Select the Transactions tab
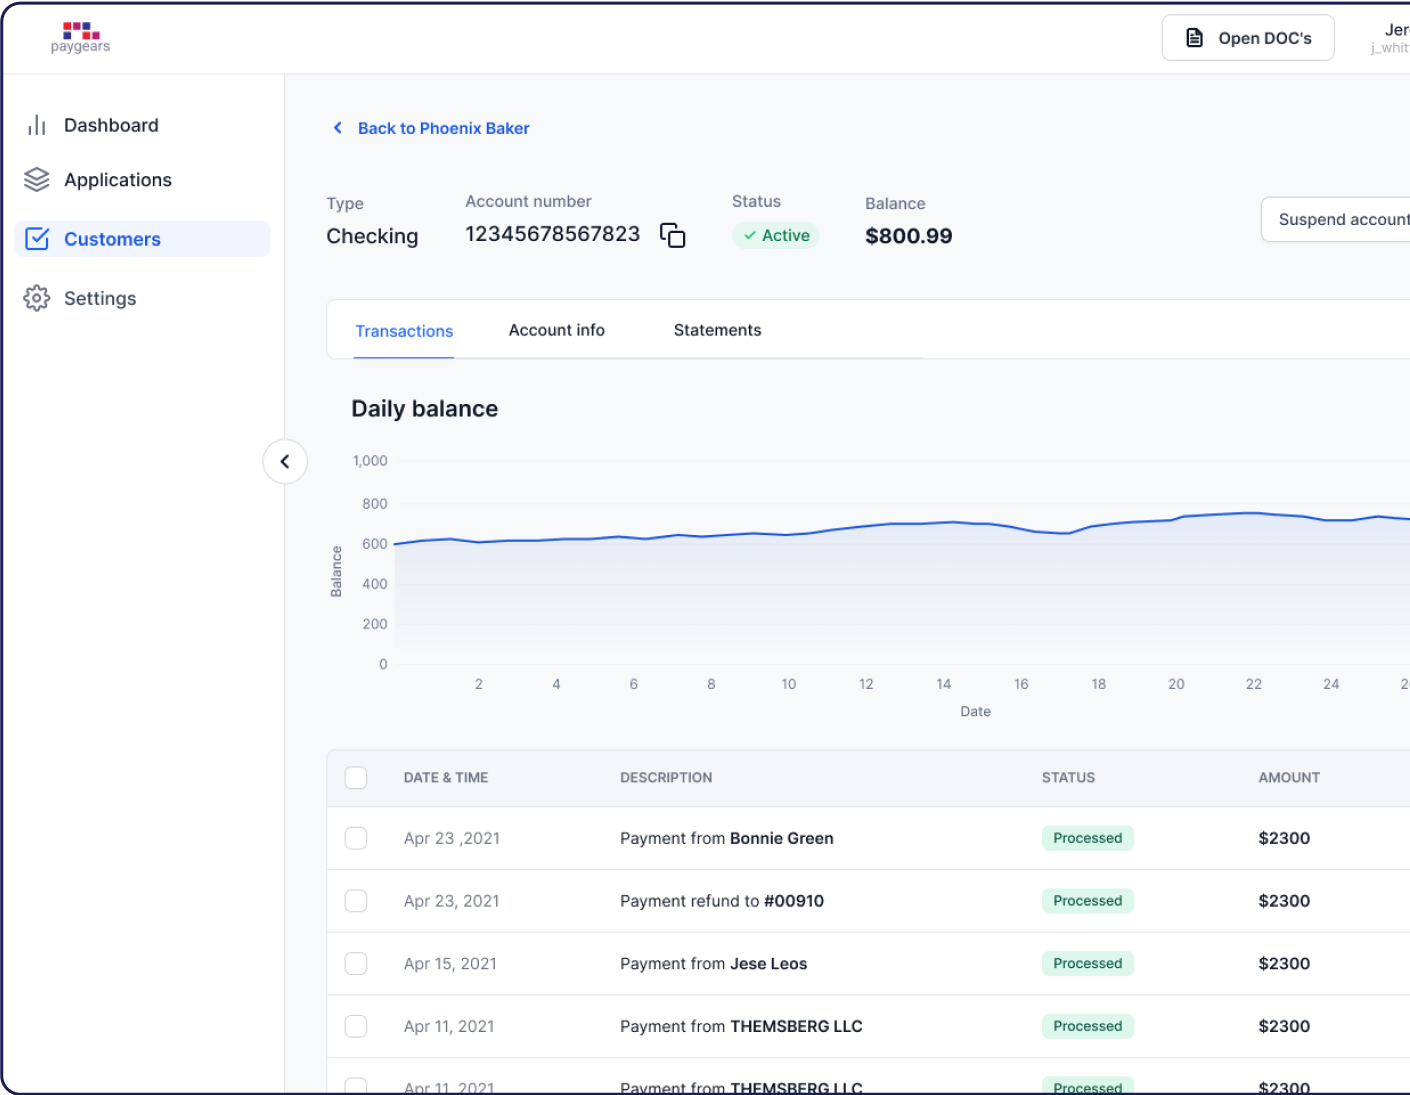Image resolution: width=1410 pixels, height=1095 pixels. (404, 331)
